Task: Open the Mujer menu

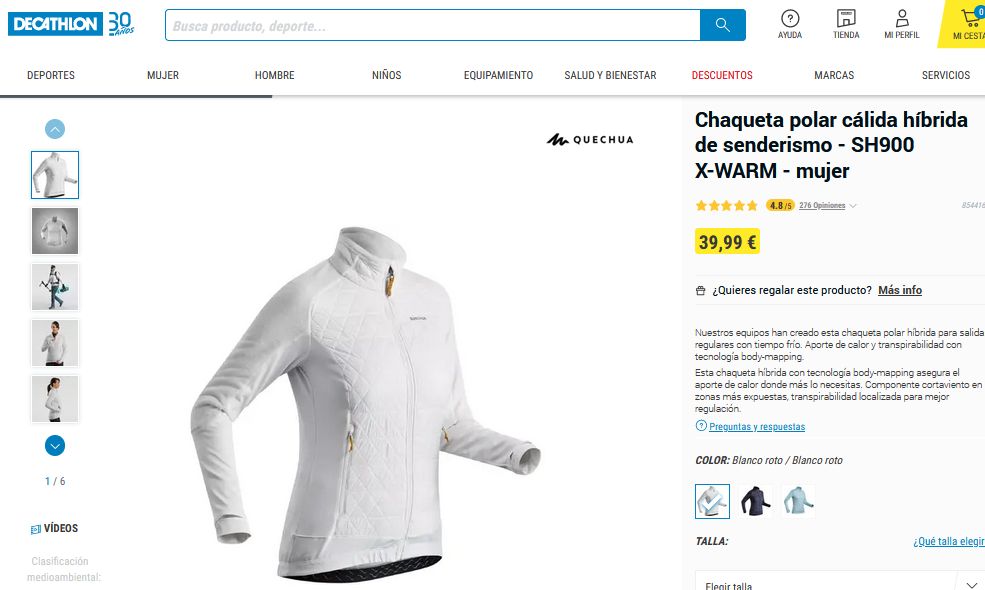Action: coord(163,75)
